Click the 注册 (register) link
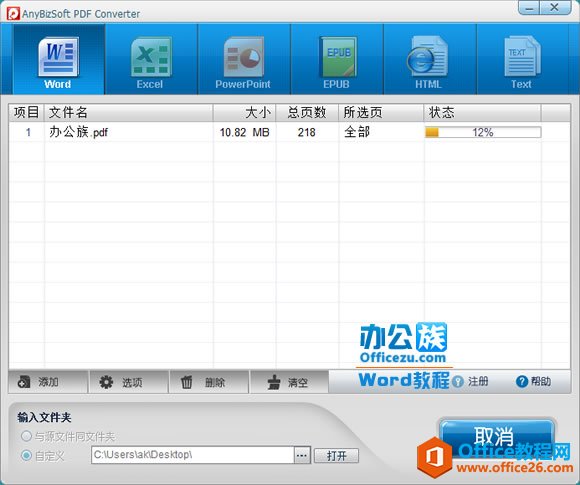 478,381
